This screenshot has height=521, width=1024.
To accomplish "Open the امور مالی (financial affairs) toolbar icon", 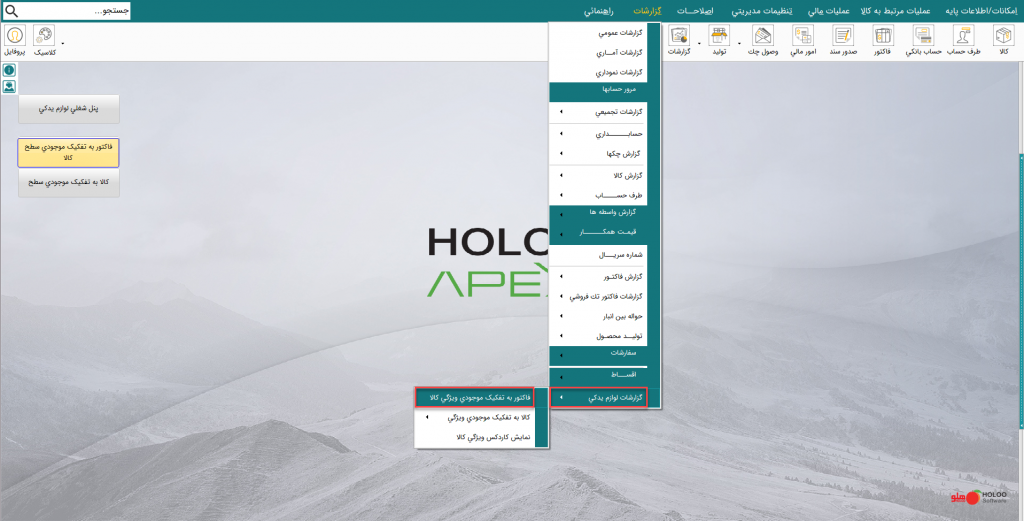I will [x=802, y=39].
